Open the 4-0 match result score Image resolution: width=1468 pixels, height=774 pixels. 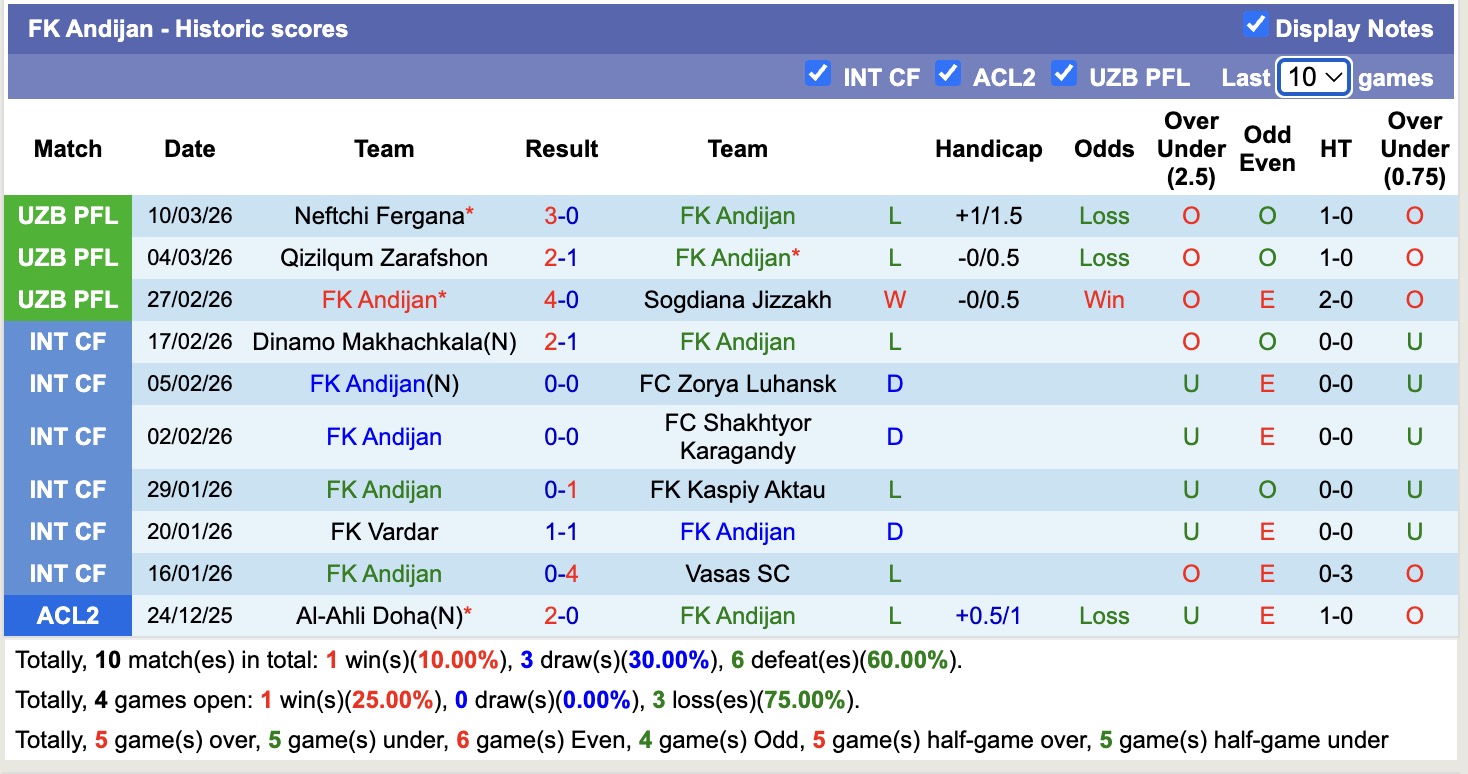tap(561, 300)
